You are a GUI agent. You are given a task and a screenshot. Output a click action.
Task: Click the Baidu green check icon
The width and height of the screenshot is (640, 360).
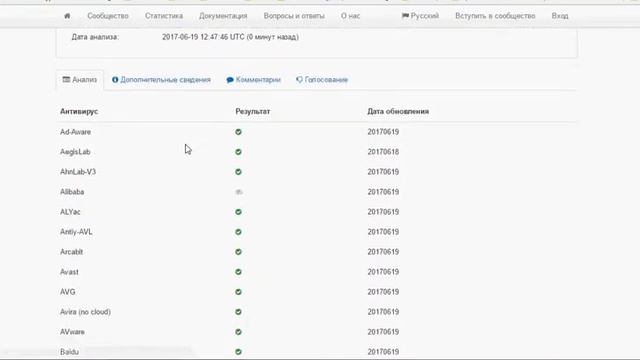(x=238, y=352)
